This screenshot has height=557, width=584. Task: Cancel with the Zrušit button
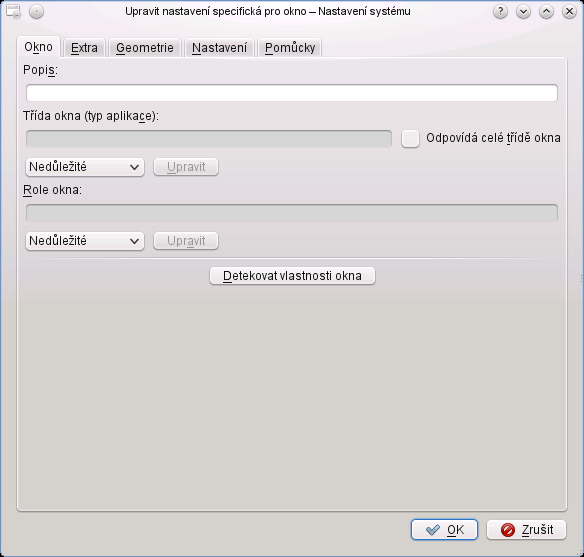pyautogui.click(x=526, y=529)
